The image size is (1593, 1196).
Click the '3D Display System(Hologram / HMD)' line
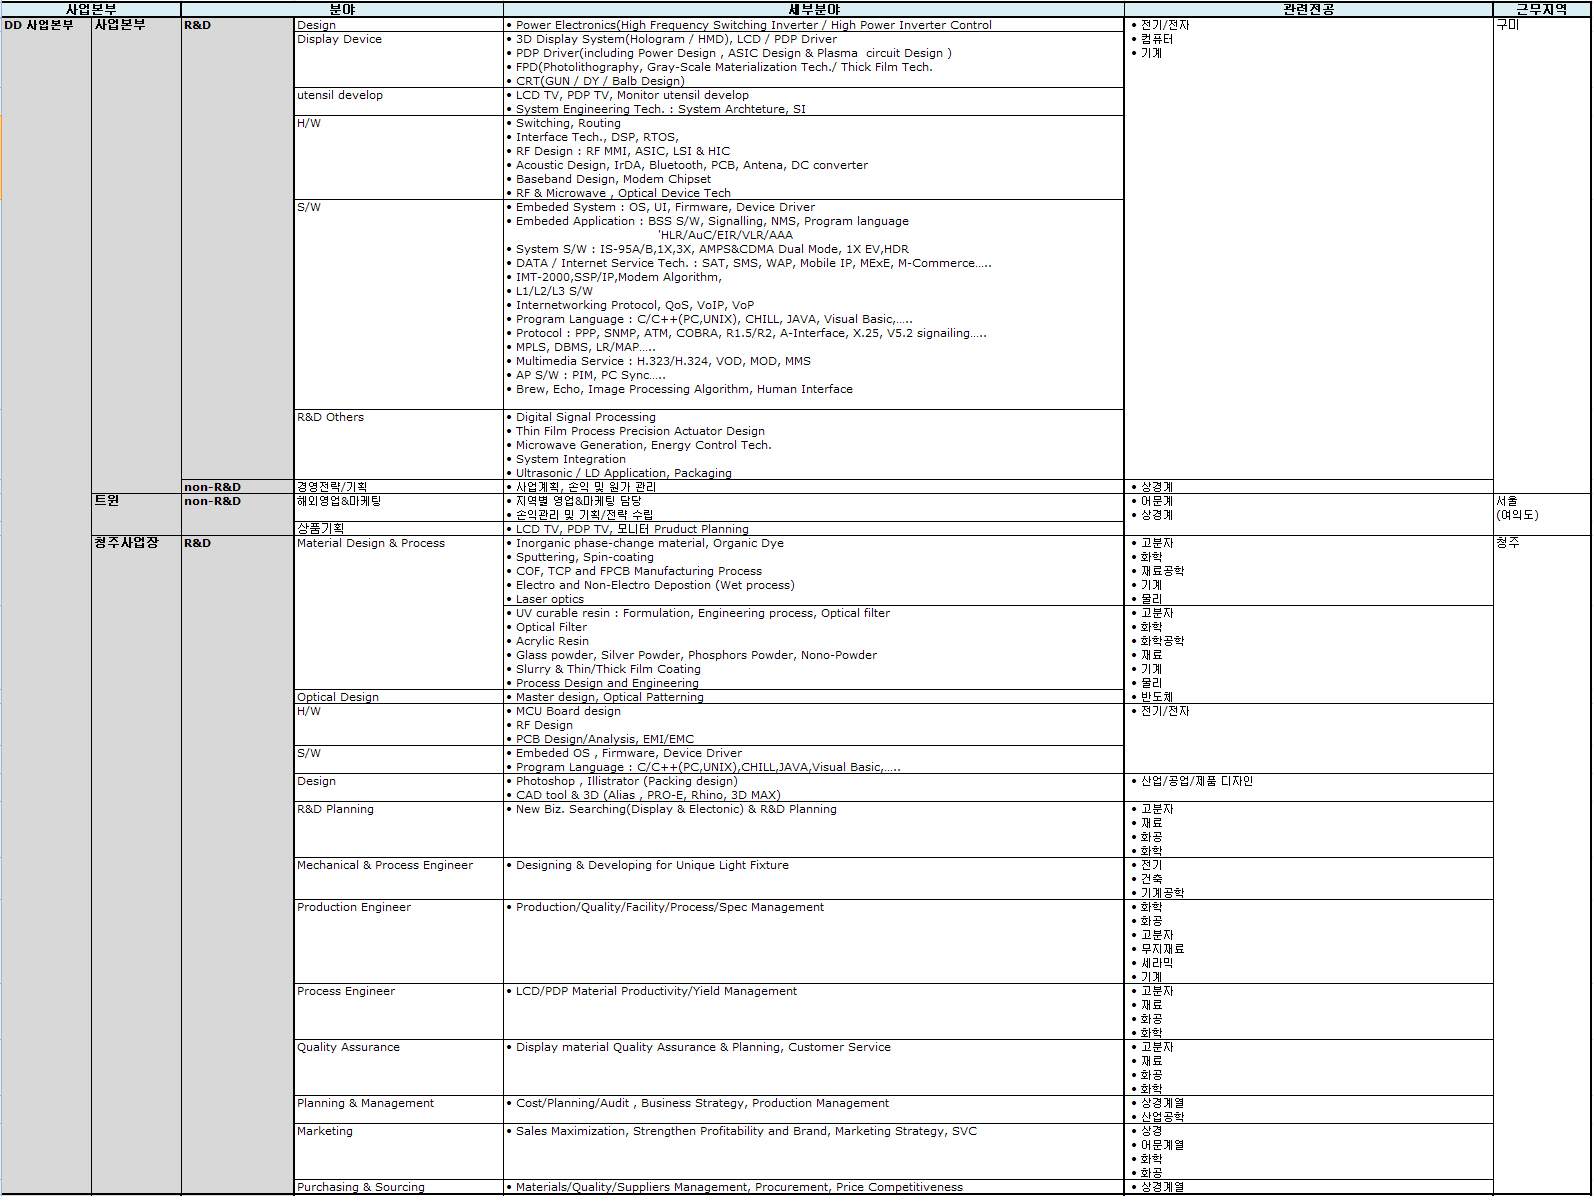672,39
